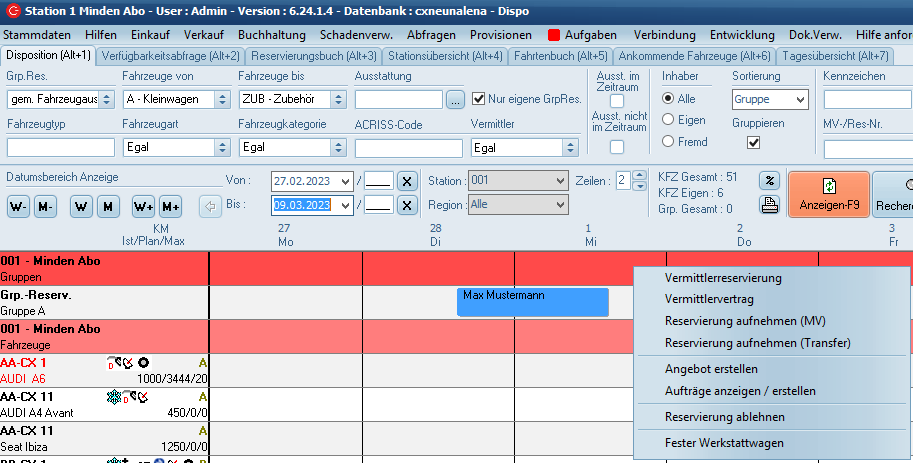Expand the Von date picker dropdown
The image size is (913, 463).
tap(345, 181)
